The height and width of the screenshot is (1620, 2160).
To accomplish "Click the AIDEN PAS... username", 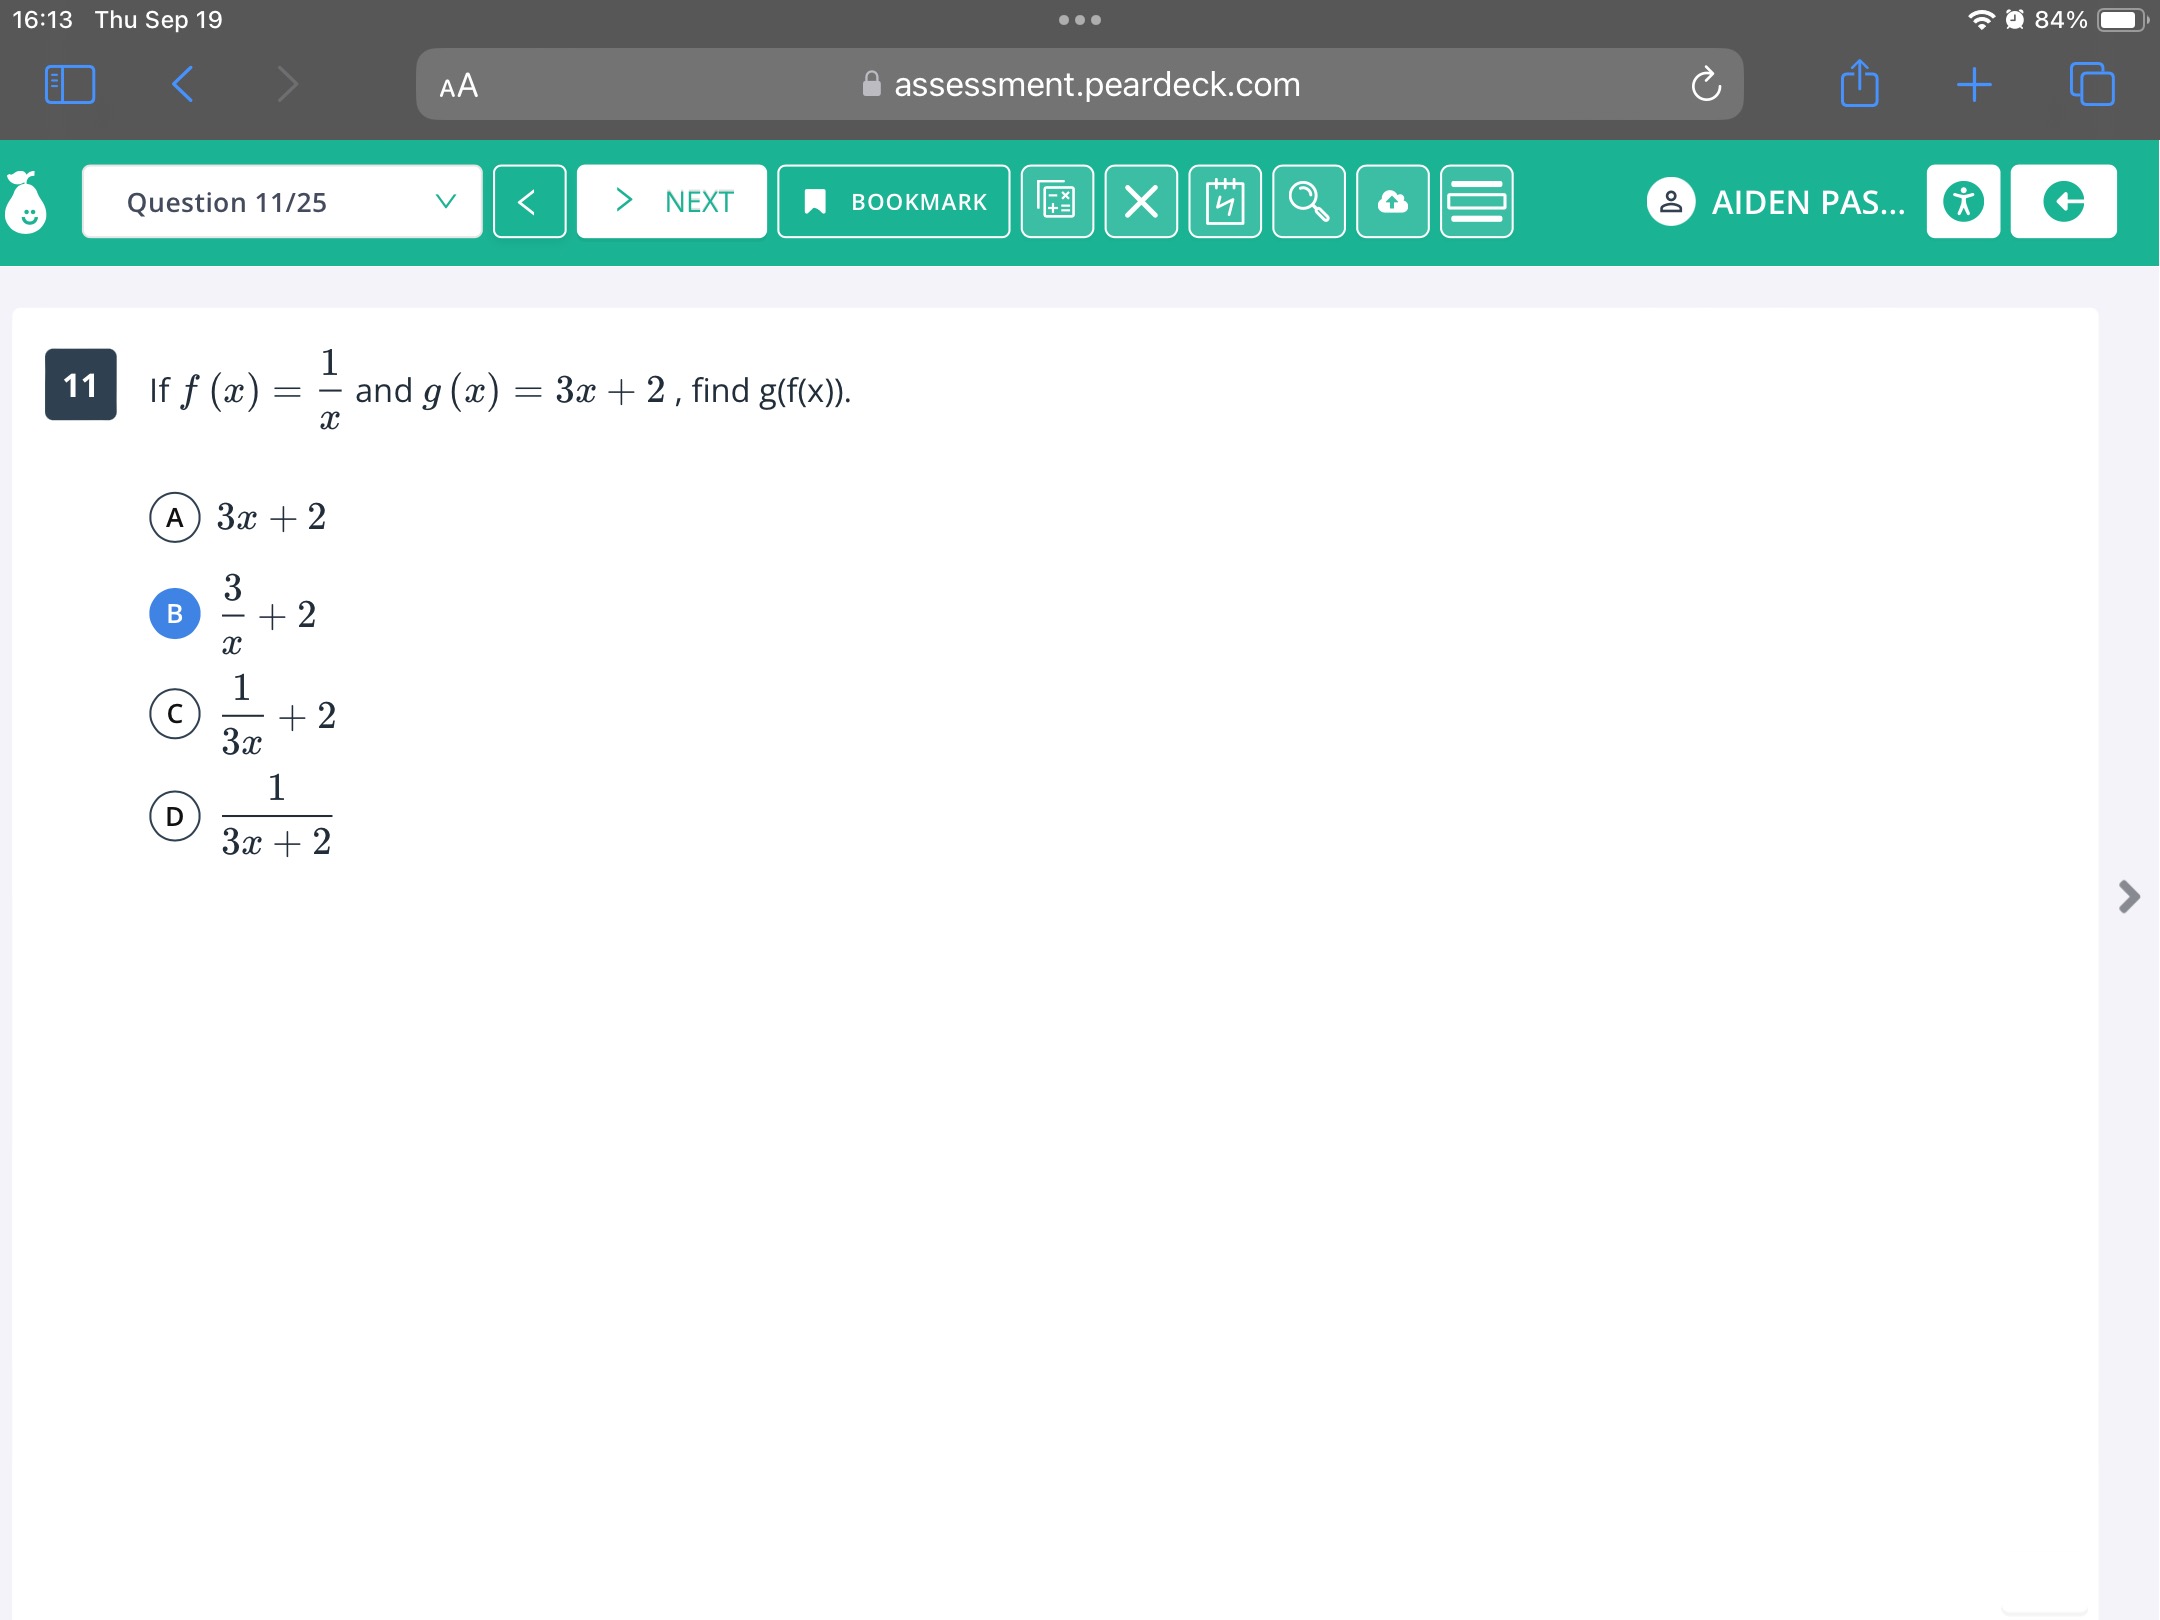I will (1808, 202).
